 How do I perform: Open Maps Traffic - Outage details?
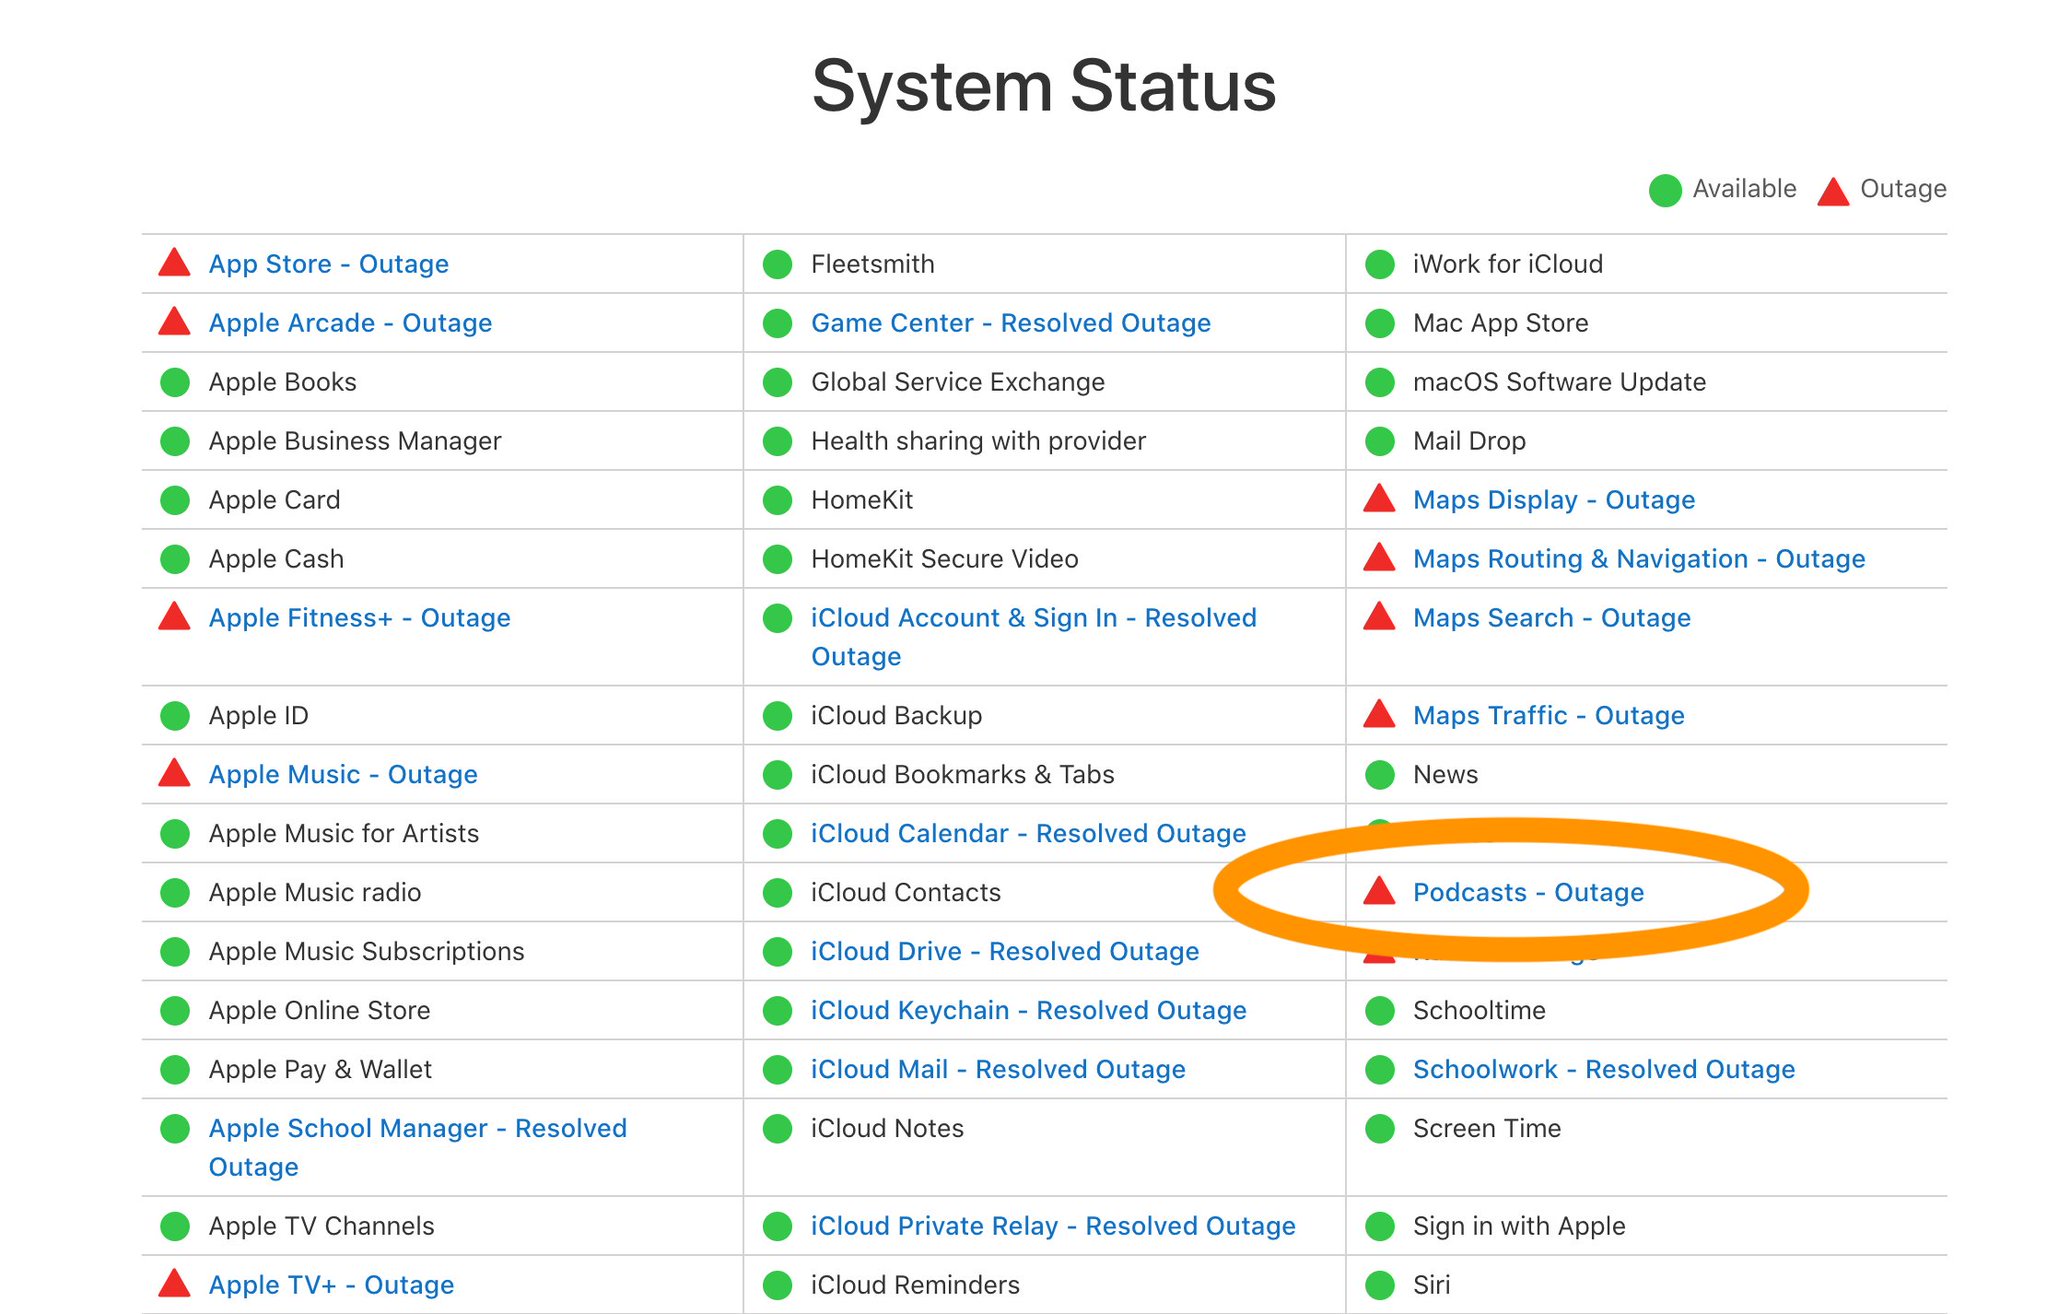(1548, 716)
